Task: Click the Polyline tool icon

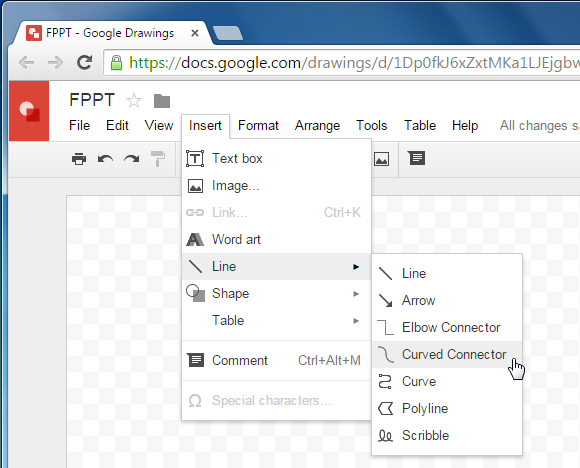Action: 385,408
